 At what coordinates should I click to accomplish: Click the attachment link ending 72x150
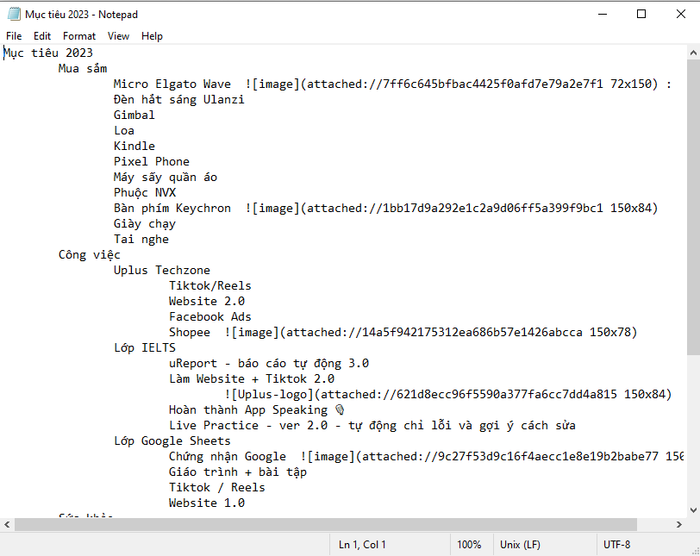tap(451, 84)
